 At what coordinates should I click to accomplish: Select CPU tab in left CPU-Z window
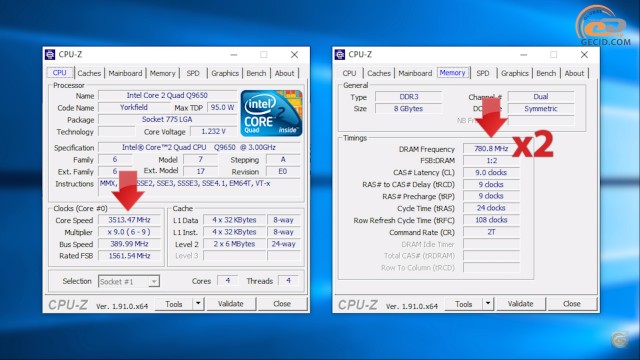pyautogui.click(x=60, y=72)
